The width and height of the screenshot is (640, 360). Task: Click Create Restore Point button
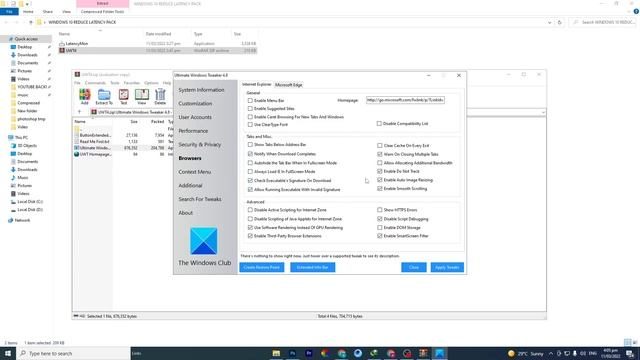(262, 267)
